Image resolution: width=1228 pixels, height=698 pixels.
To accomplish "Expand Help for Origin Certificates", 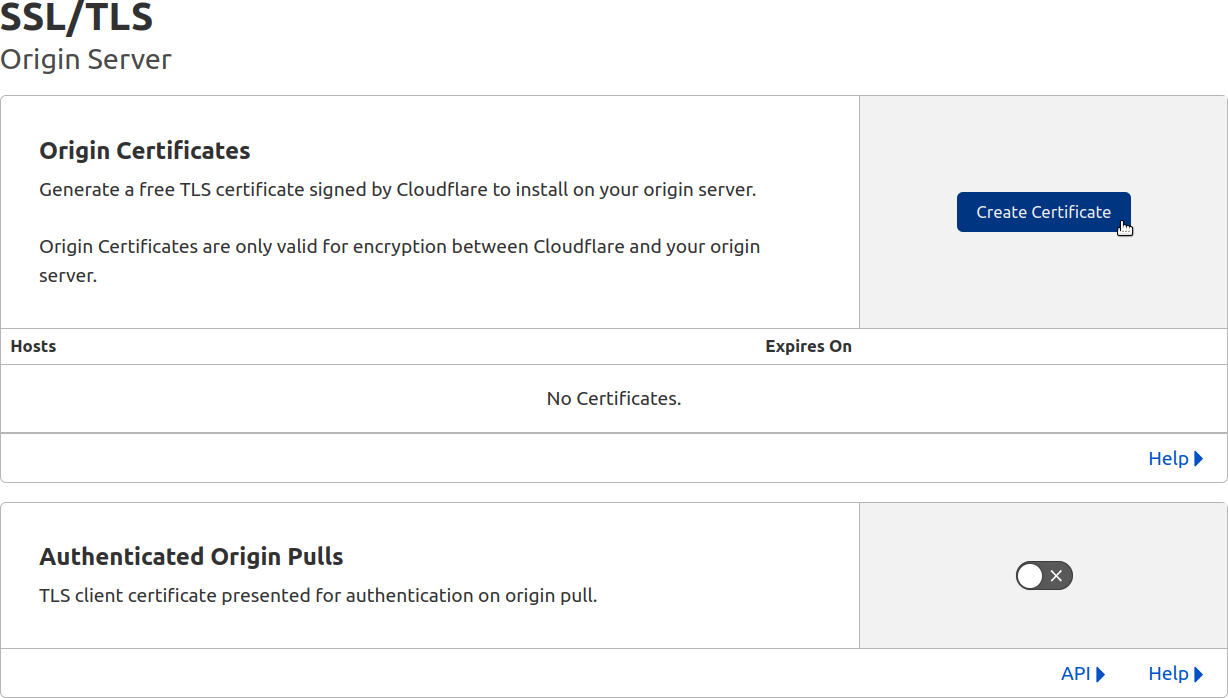I will click(x=1170, y=458).
